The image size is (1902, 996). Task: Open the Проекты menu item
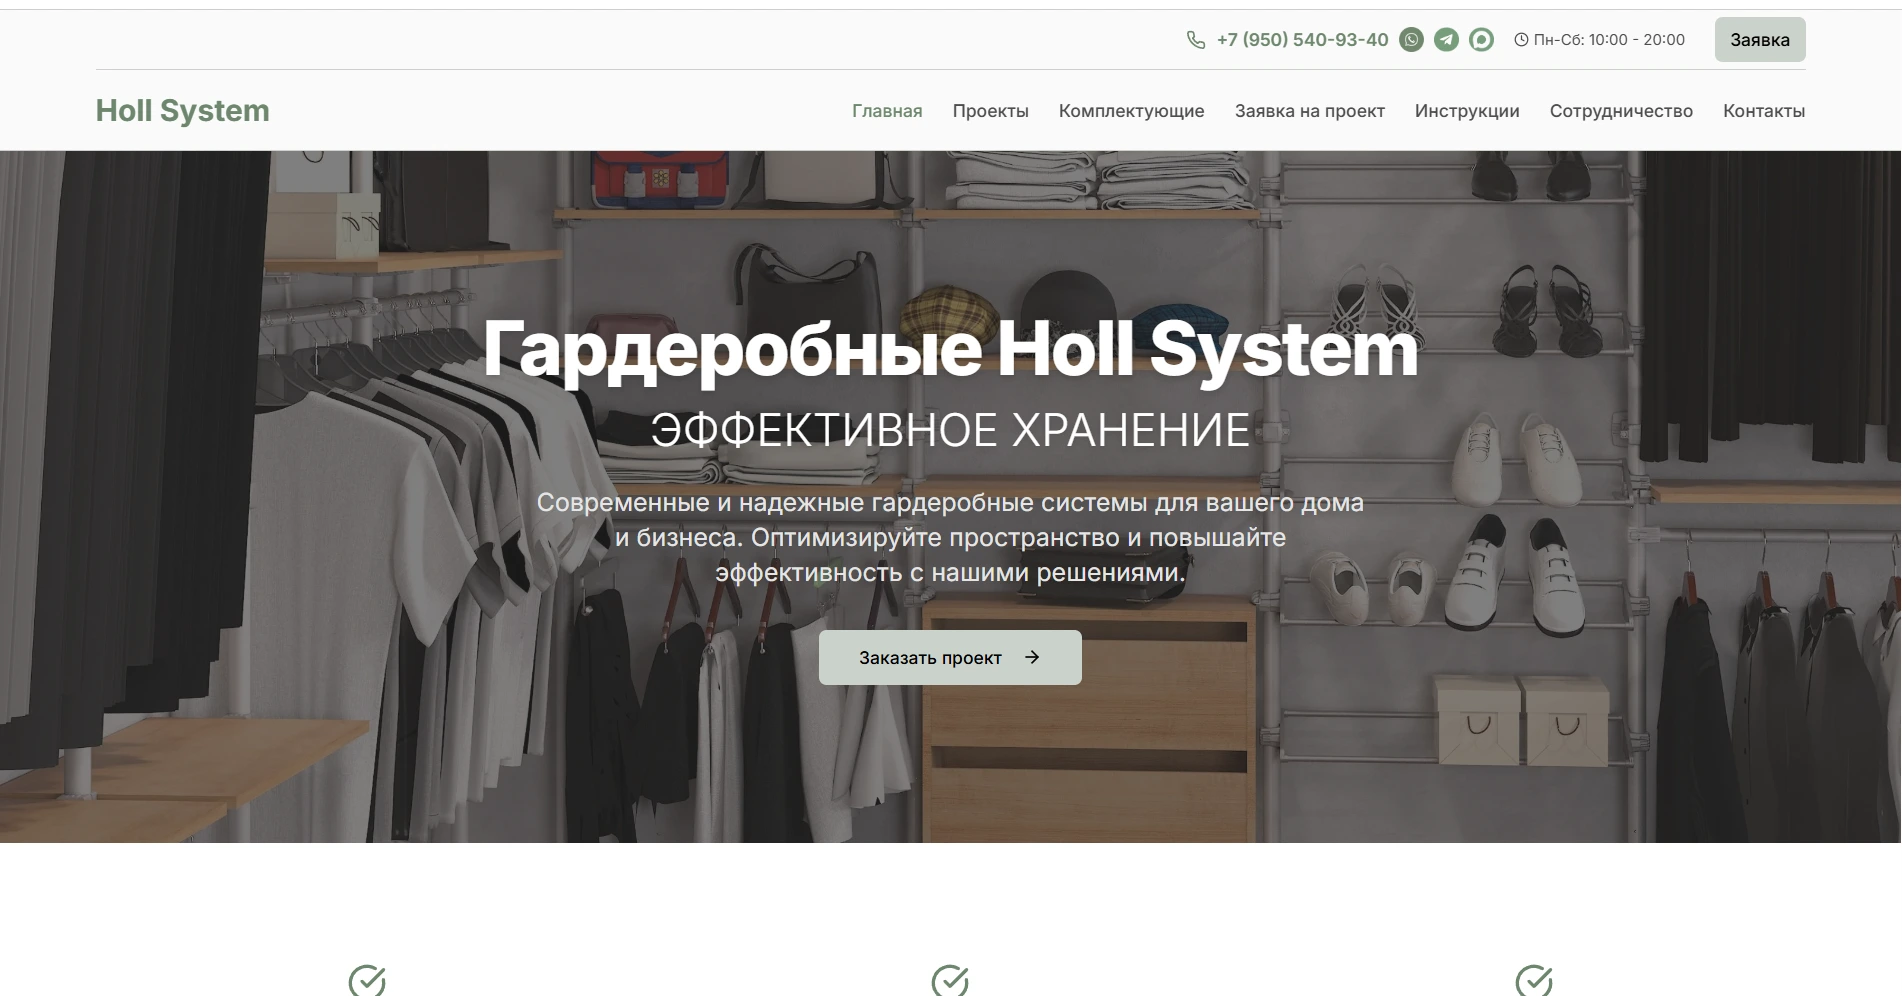[x=990, y=111]
